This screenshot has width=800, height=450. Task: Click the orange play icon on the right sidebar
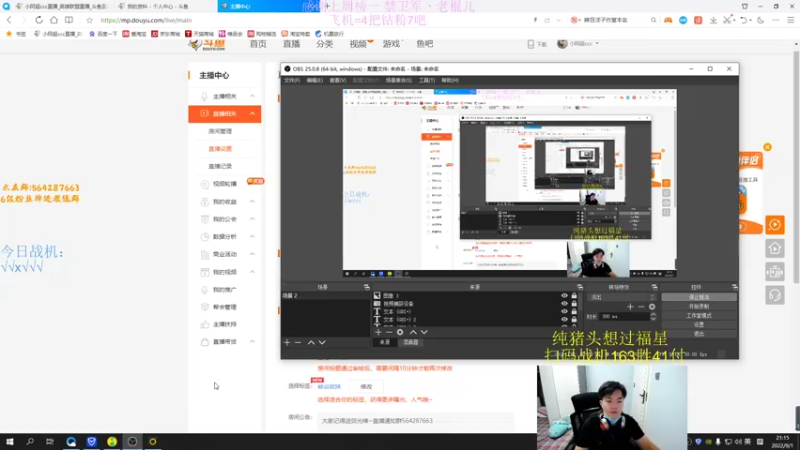(x=774, y=224)
